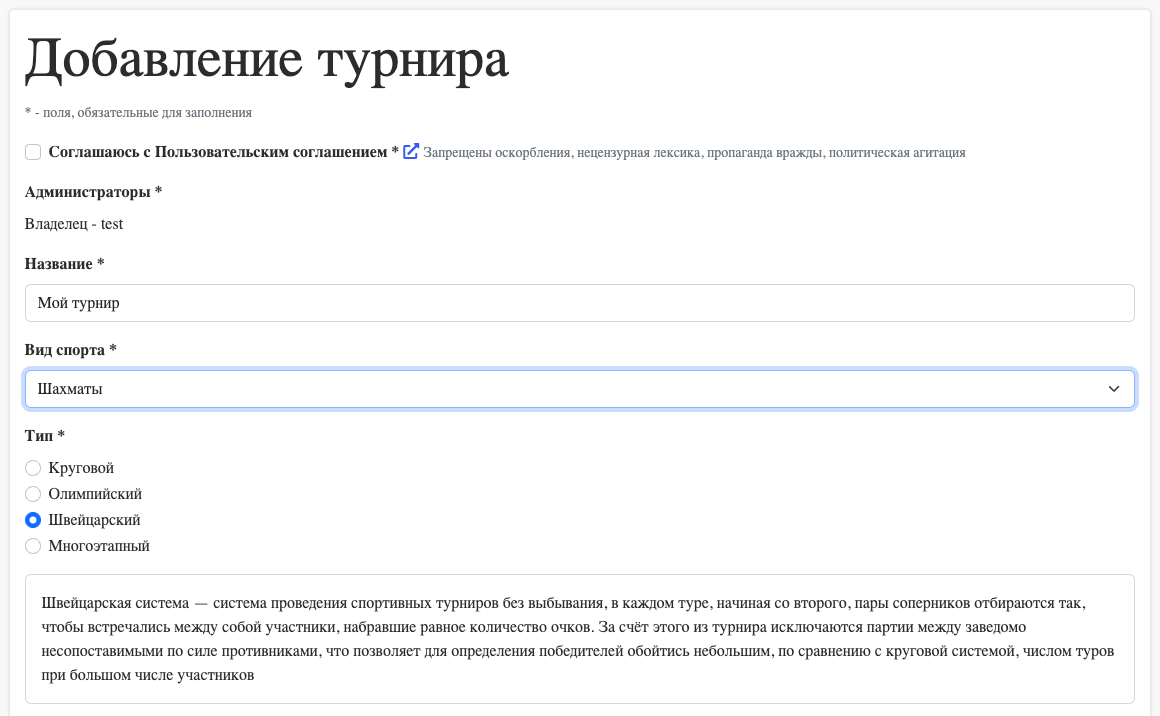Click the Шахматы value in sport selector
This screenshot has width=1160, height=716.
[70, 389]
